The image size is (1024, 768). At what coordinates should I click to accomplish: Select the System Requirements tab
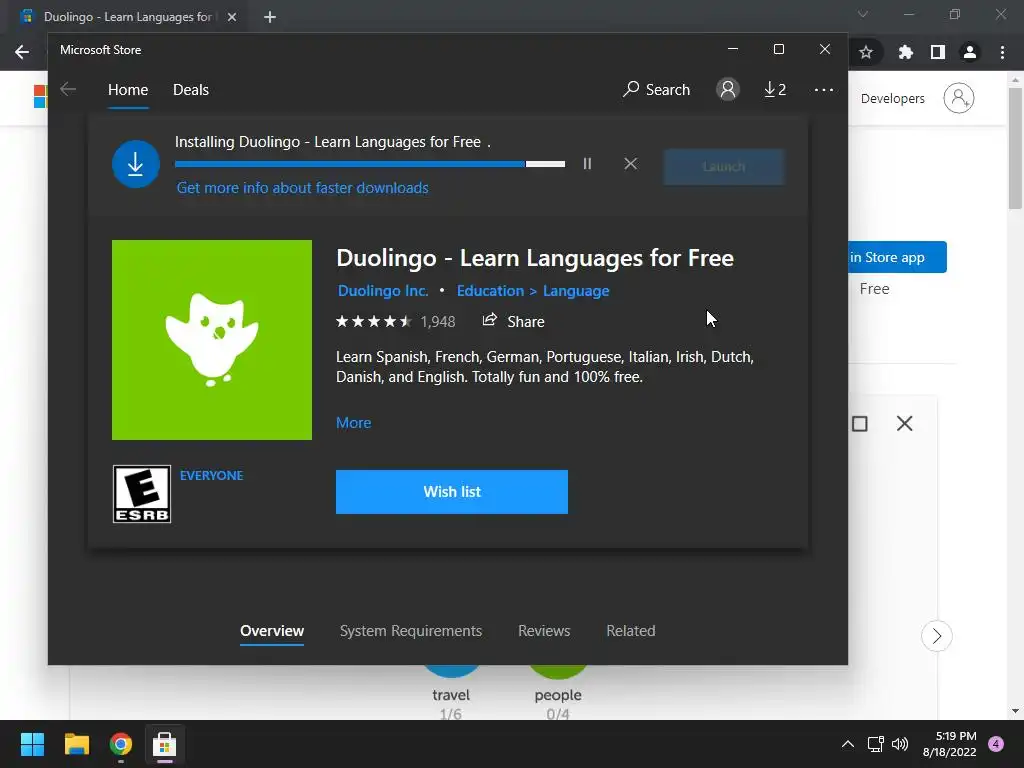tap(411, 631)
